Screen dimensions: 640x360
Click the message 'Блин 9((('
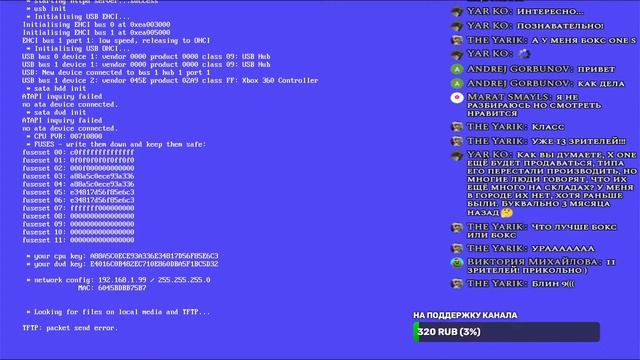[x=553, y=284]
